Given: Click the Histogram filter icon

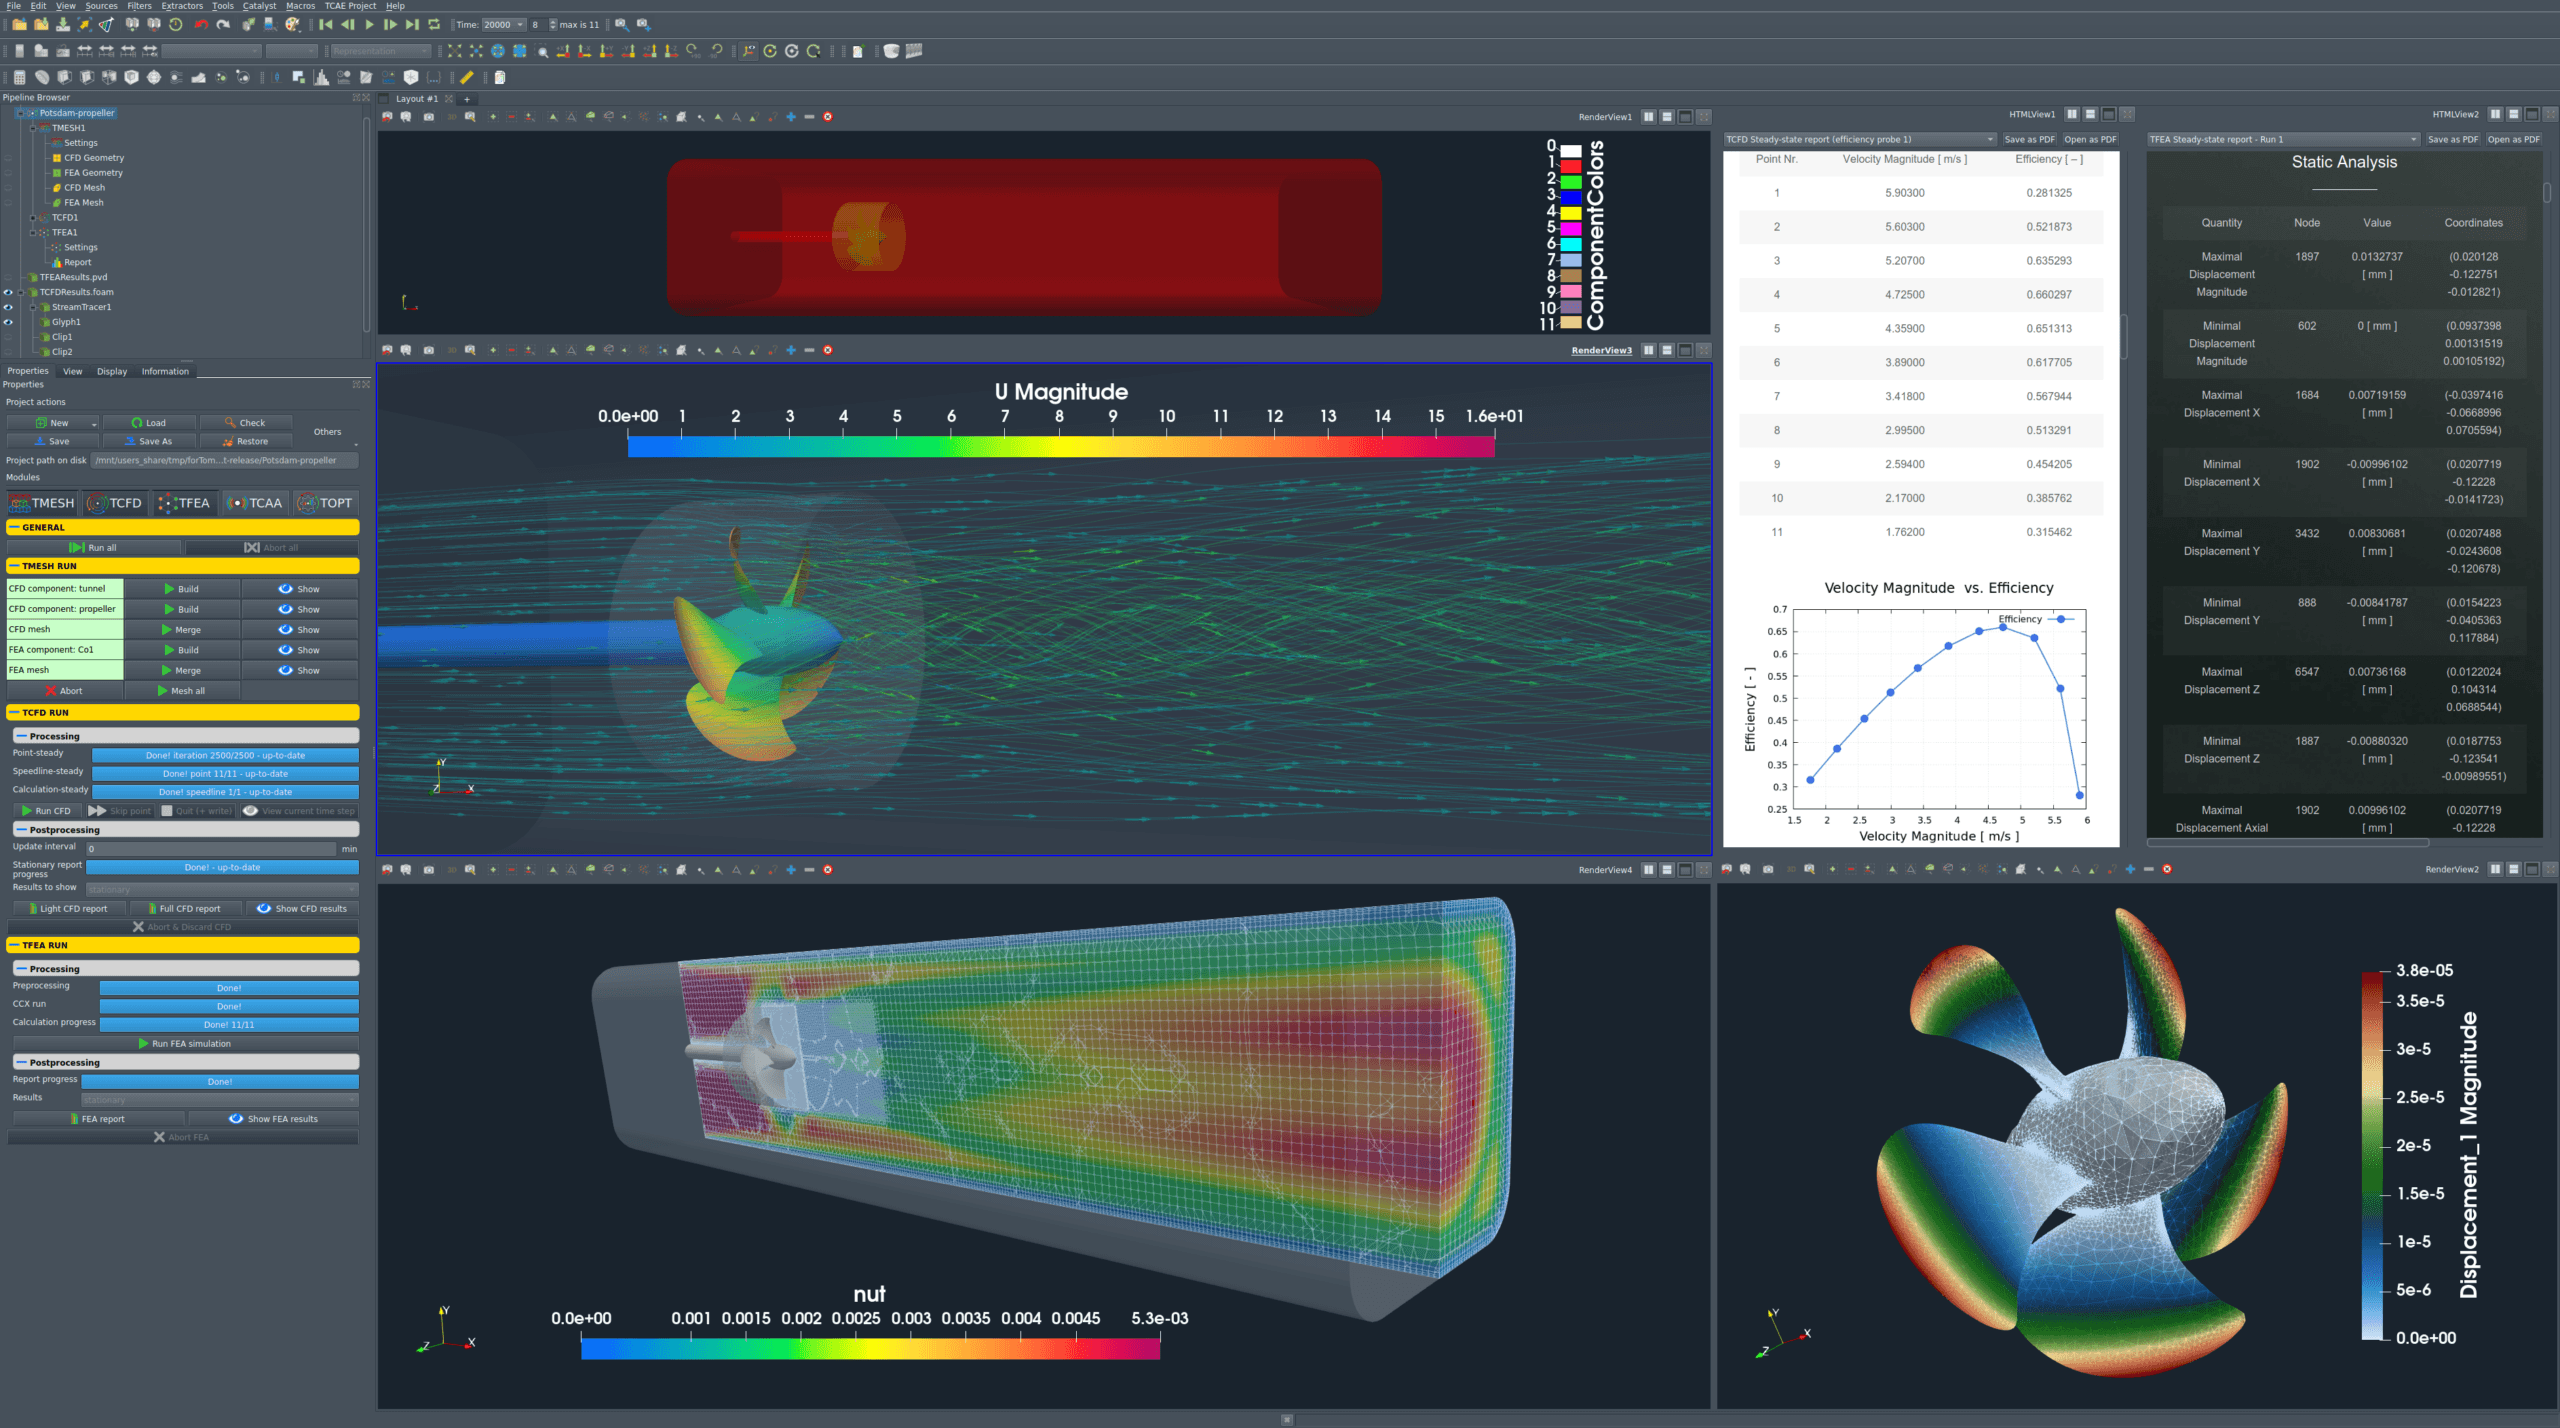Looking at the screenshot, I should point(321,77).
